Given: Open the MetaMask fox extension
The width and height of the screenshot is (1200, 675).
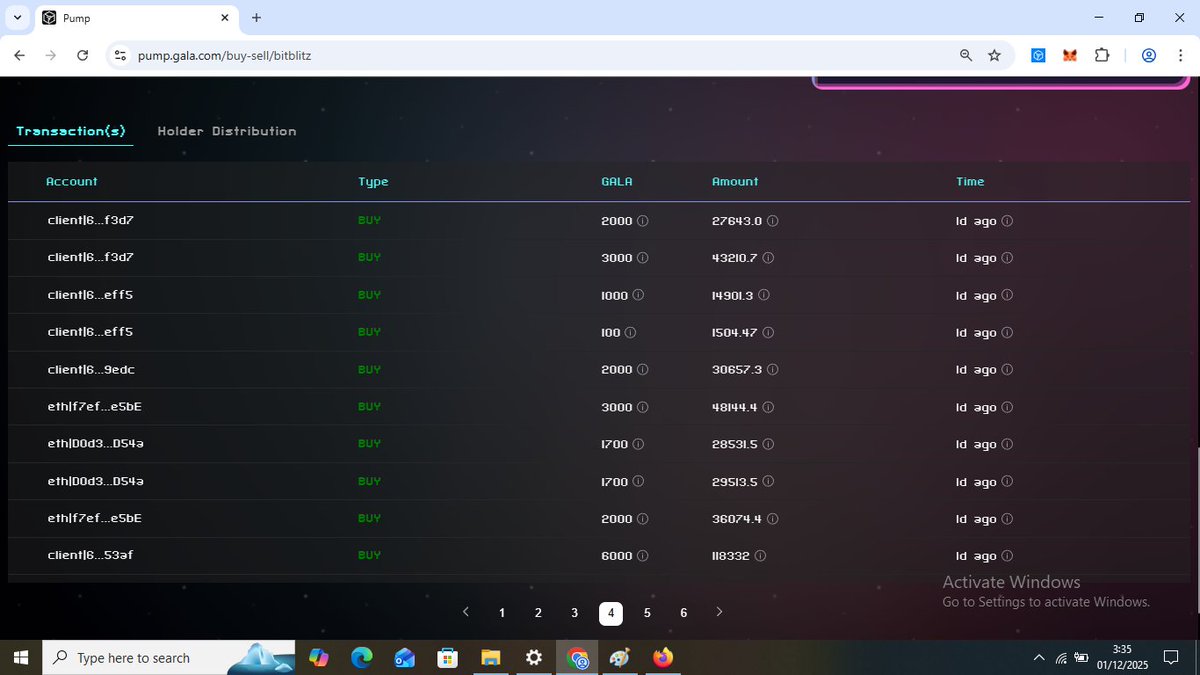Looking at the screenshot, I should pos(1070,56).
